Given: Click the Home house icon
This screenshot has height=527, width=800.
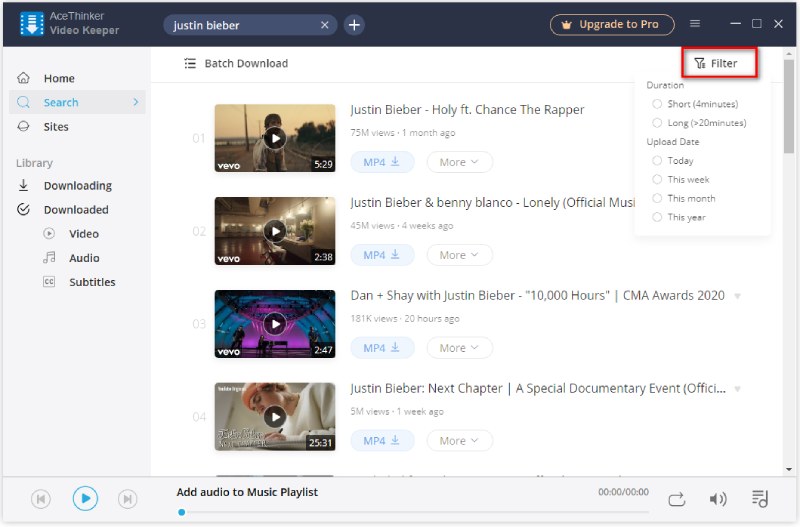Looking at the screenshot, I should (x=23, y=78).
